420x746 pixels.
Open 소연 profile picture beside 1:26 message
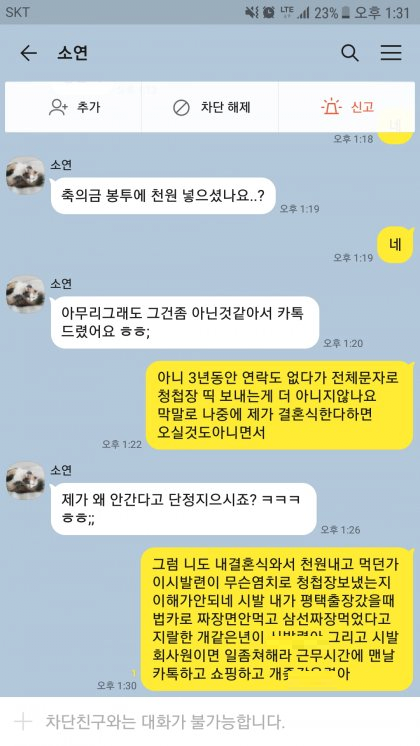tap(25, 480)
